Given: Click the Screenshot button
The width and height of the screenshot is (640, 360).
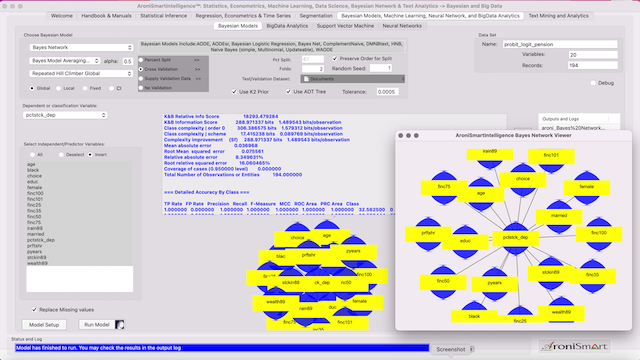Looking at the screenshot, I should tap(451, 349).
